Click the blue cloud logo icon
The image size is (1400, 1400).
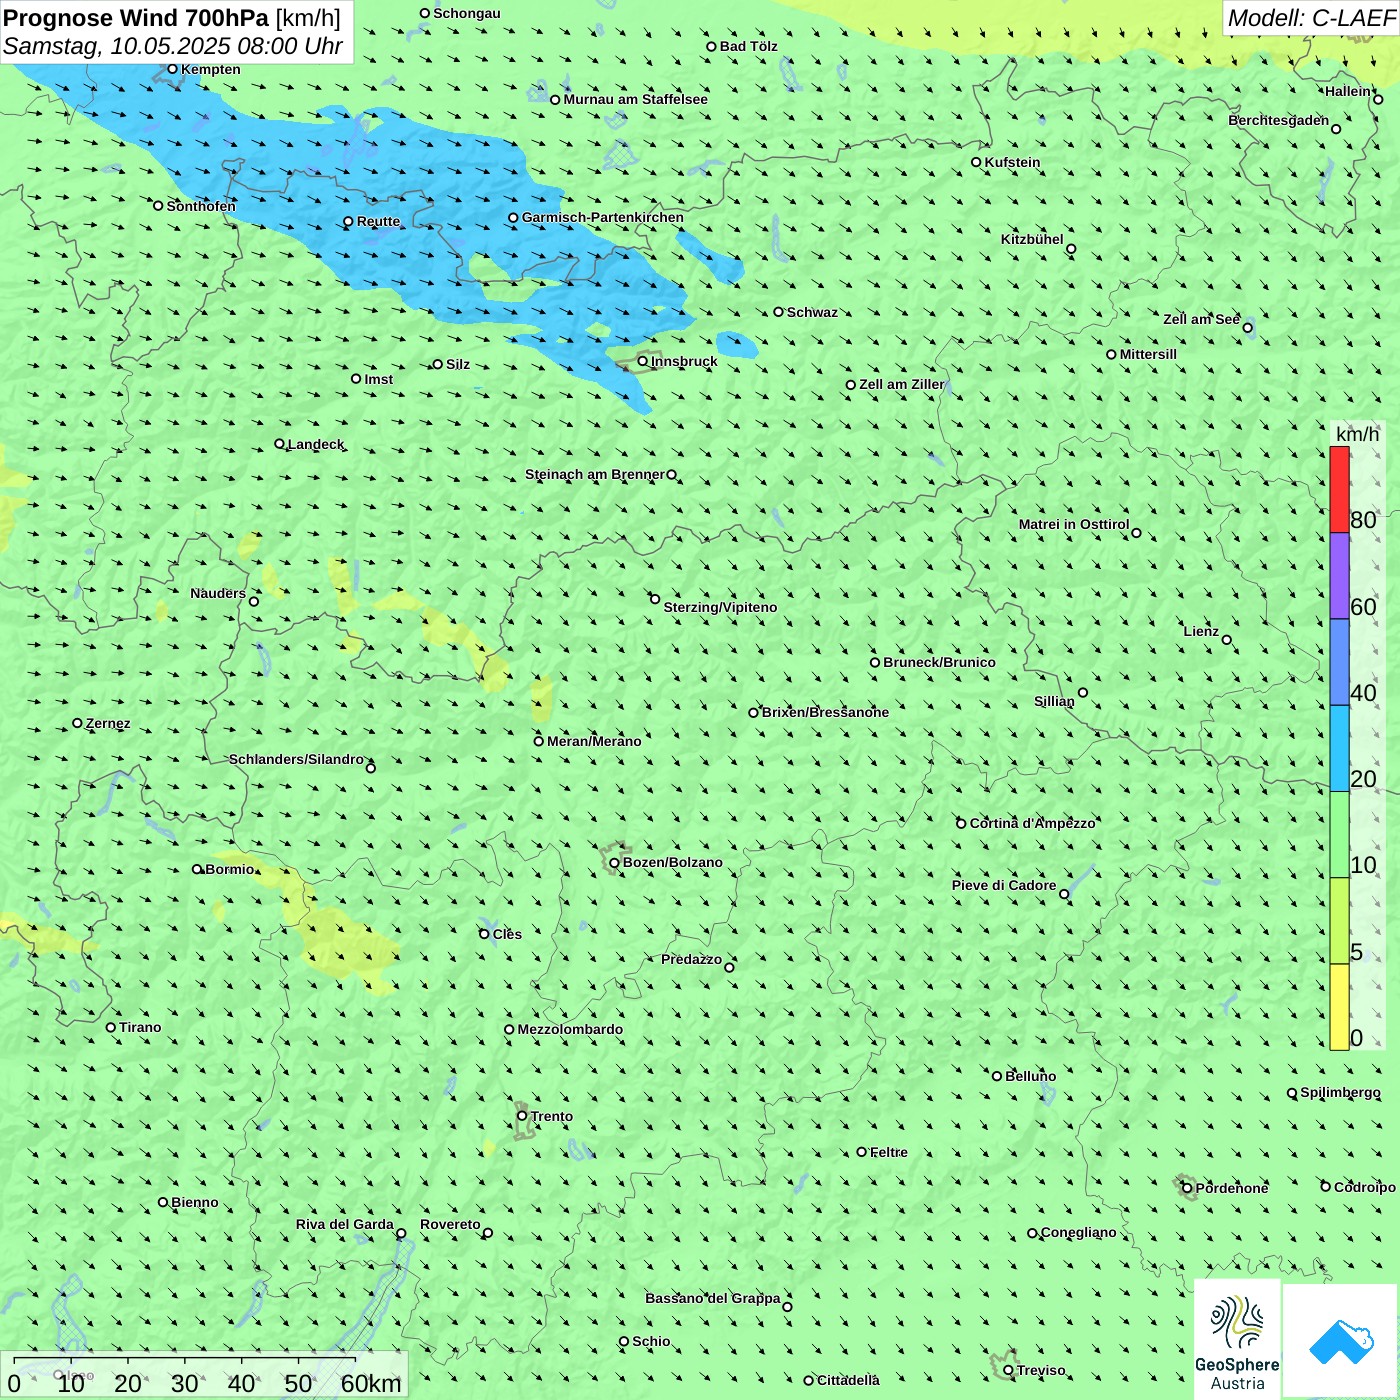coord(1341,1341)
